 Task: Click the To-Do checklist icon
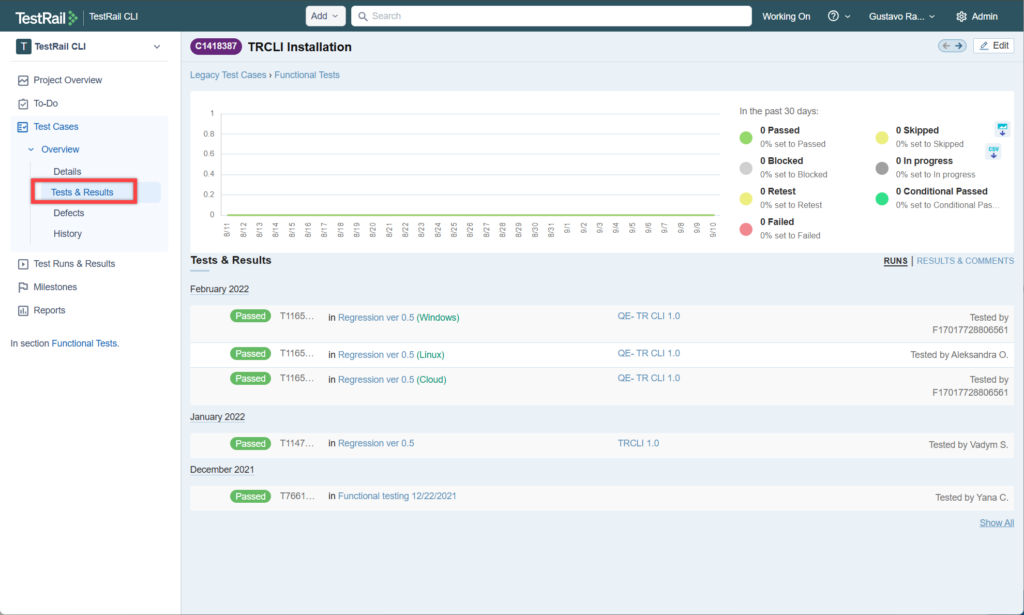point(23,103)
